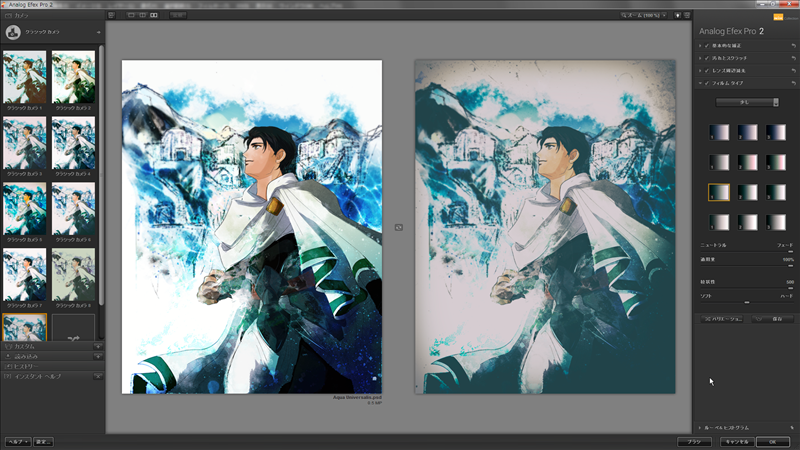Image resolution: width=800 pixels, height=450 pixels.
Task: Open the ズーム (100%) dropdown
Action: tap(643, 15)
